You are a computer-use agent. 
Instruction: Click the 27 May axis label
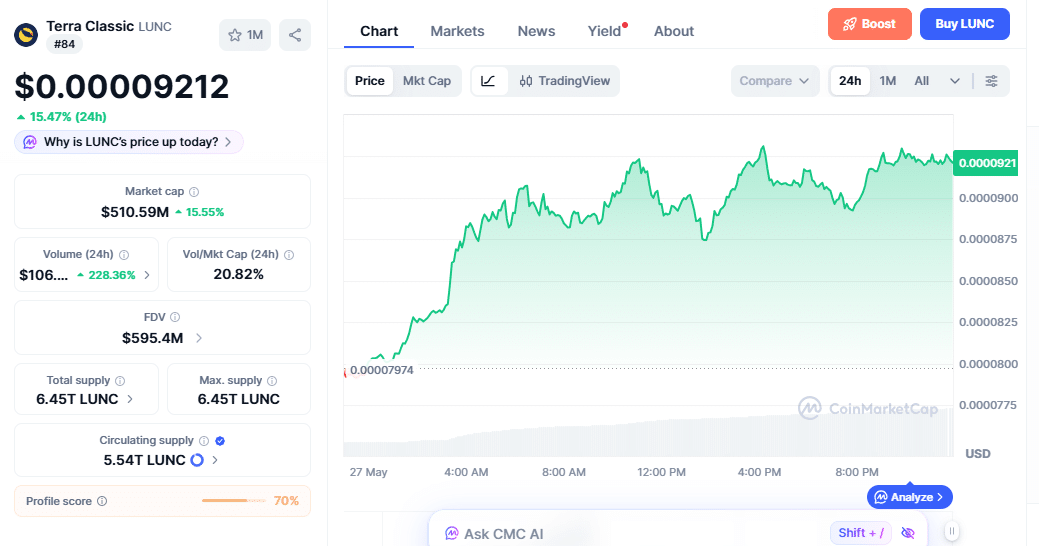(x=368, y=472)
